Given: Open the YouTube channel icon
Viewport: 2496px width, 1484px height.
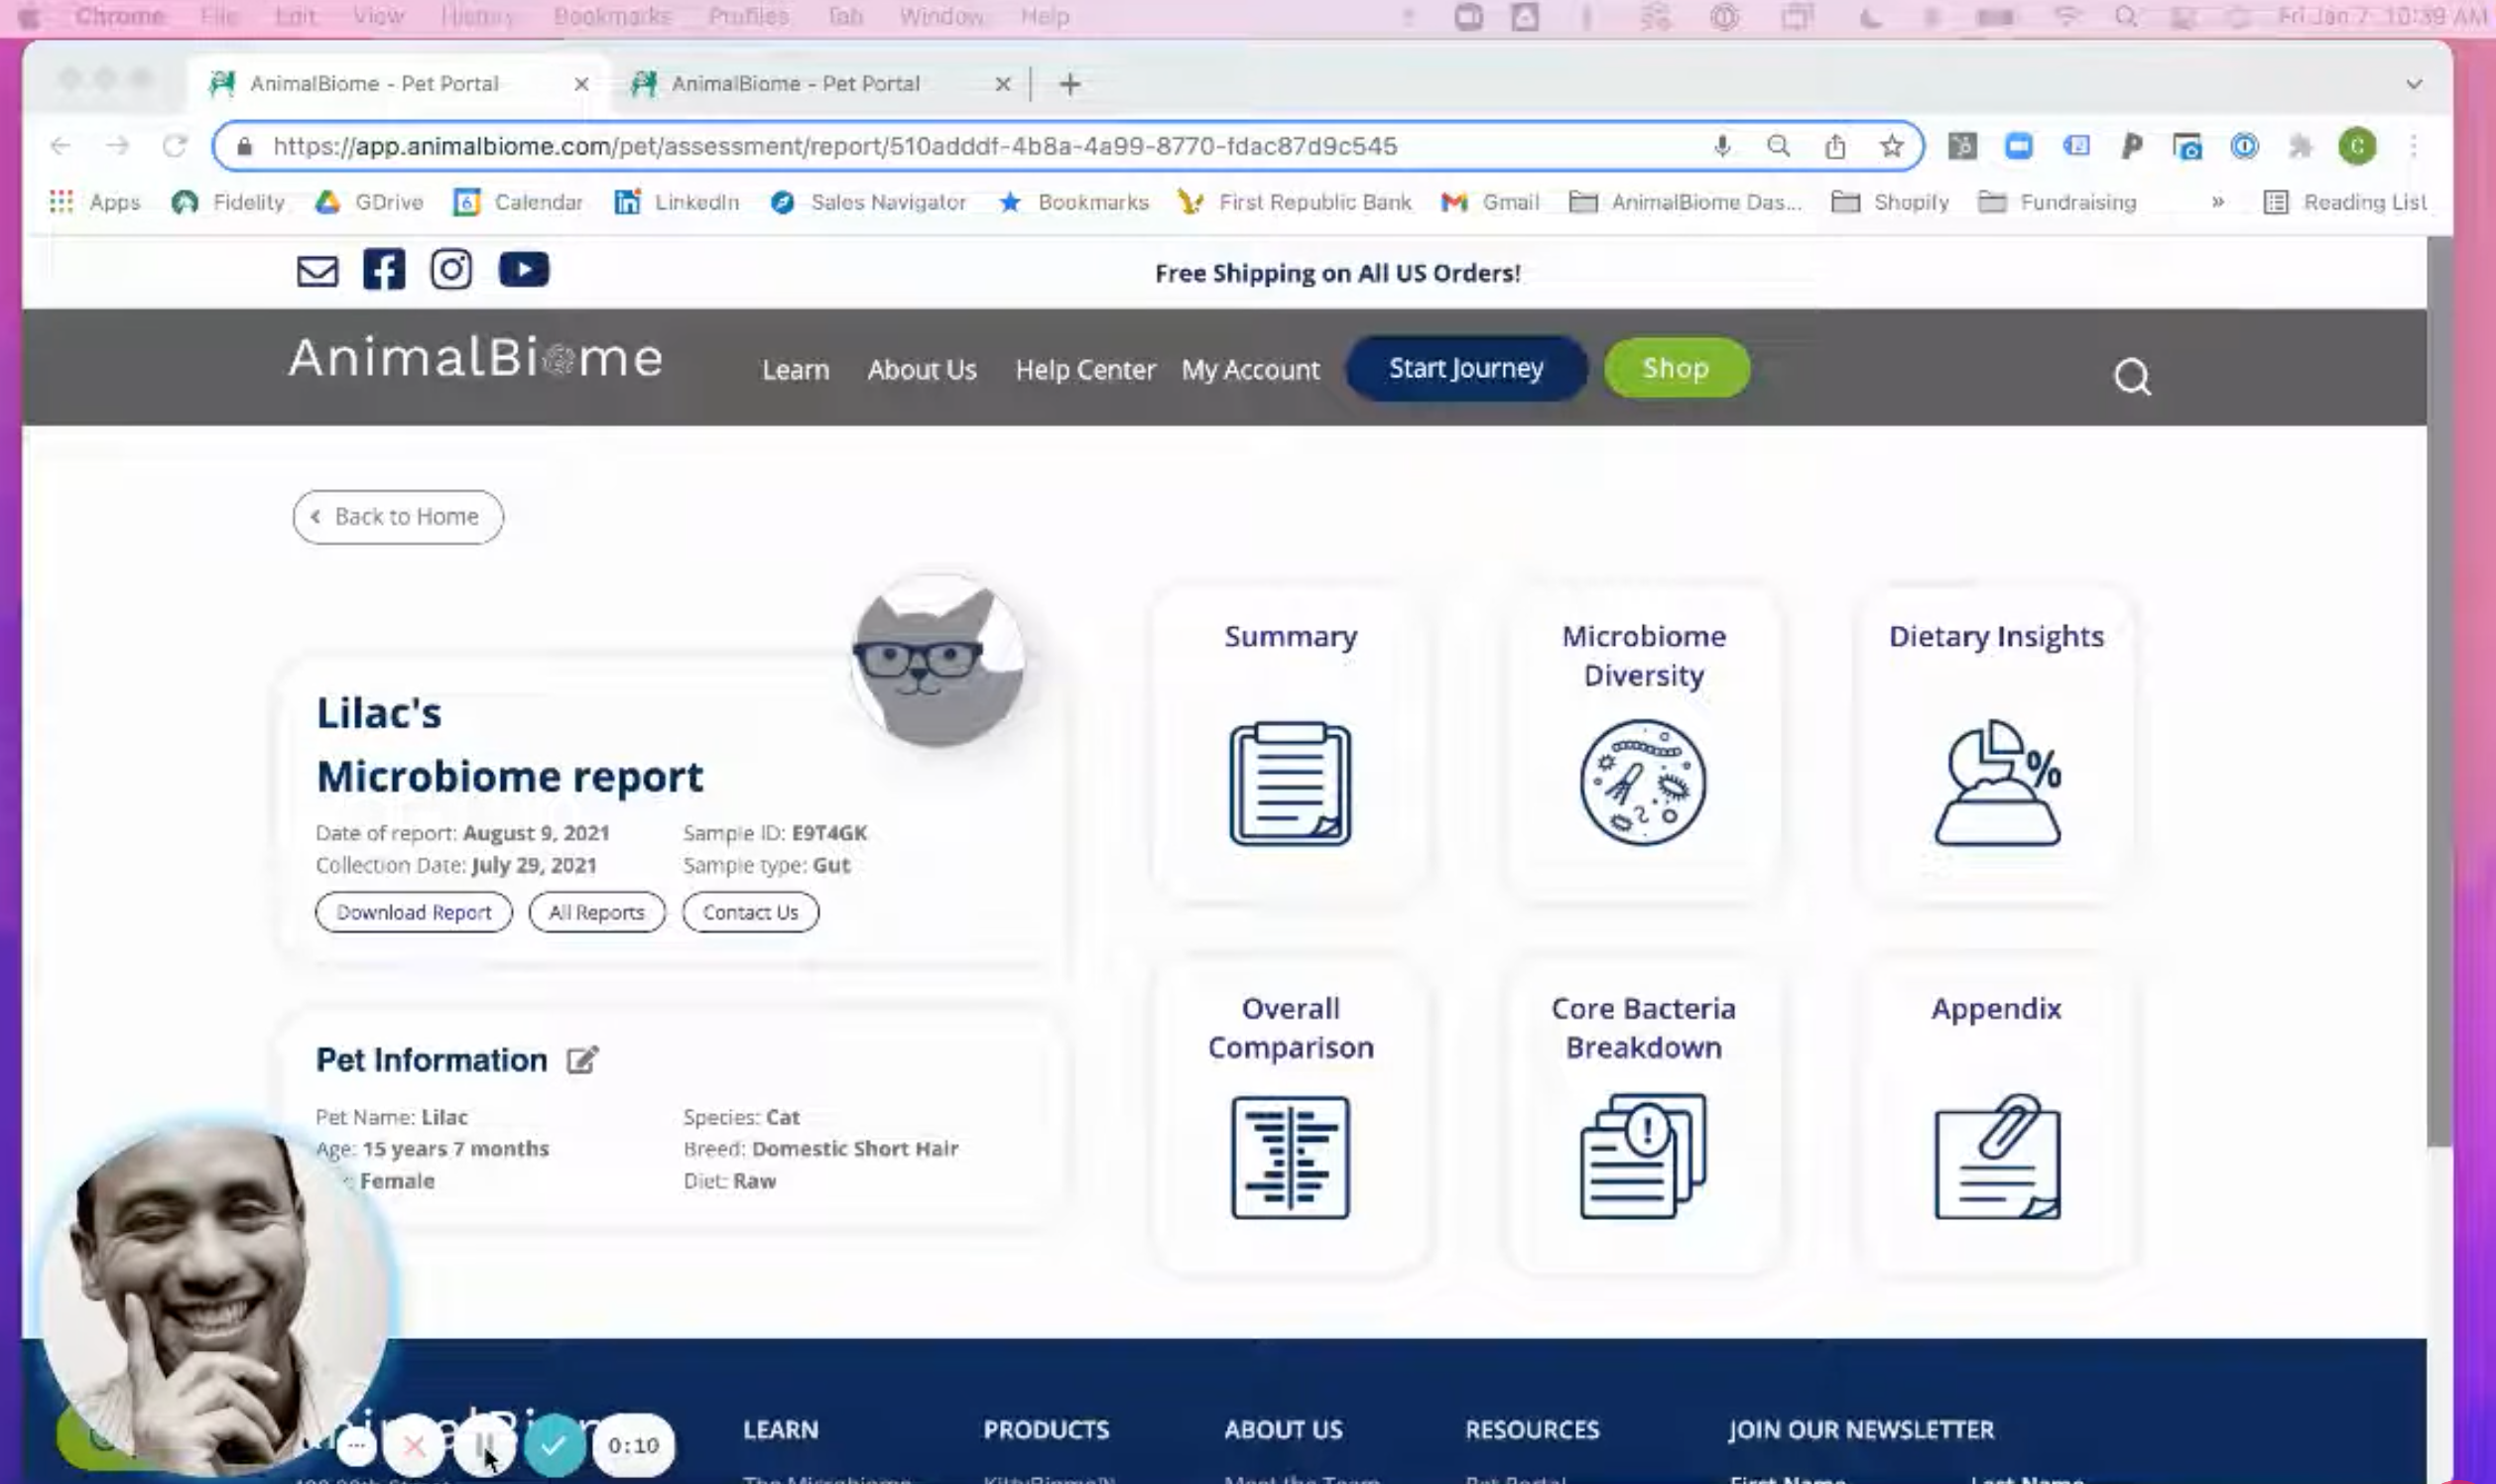Looking at the screenshot, I should pyautogui.click(x=524, y=269).
